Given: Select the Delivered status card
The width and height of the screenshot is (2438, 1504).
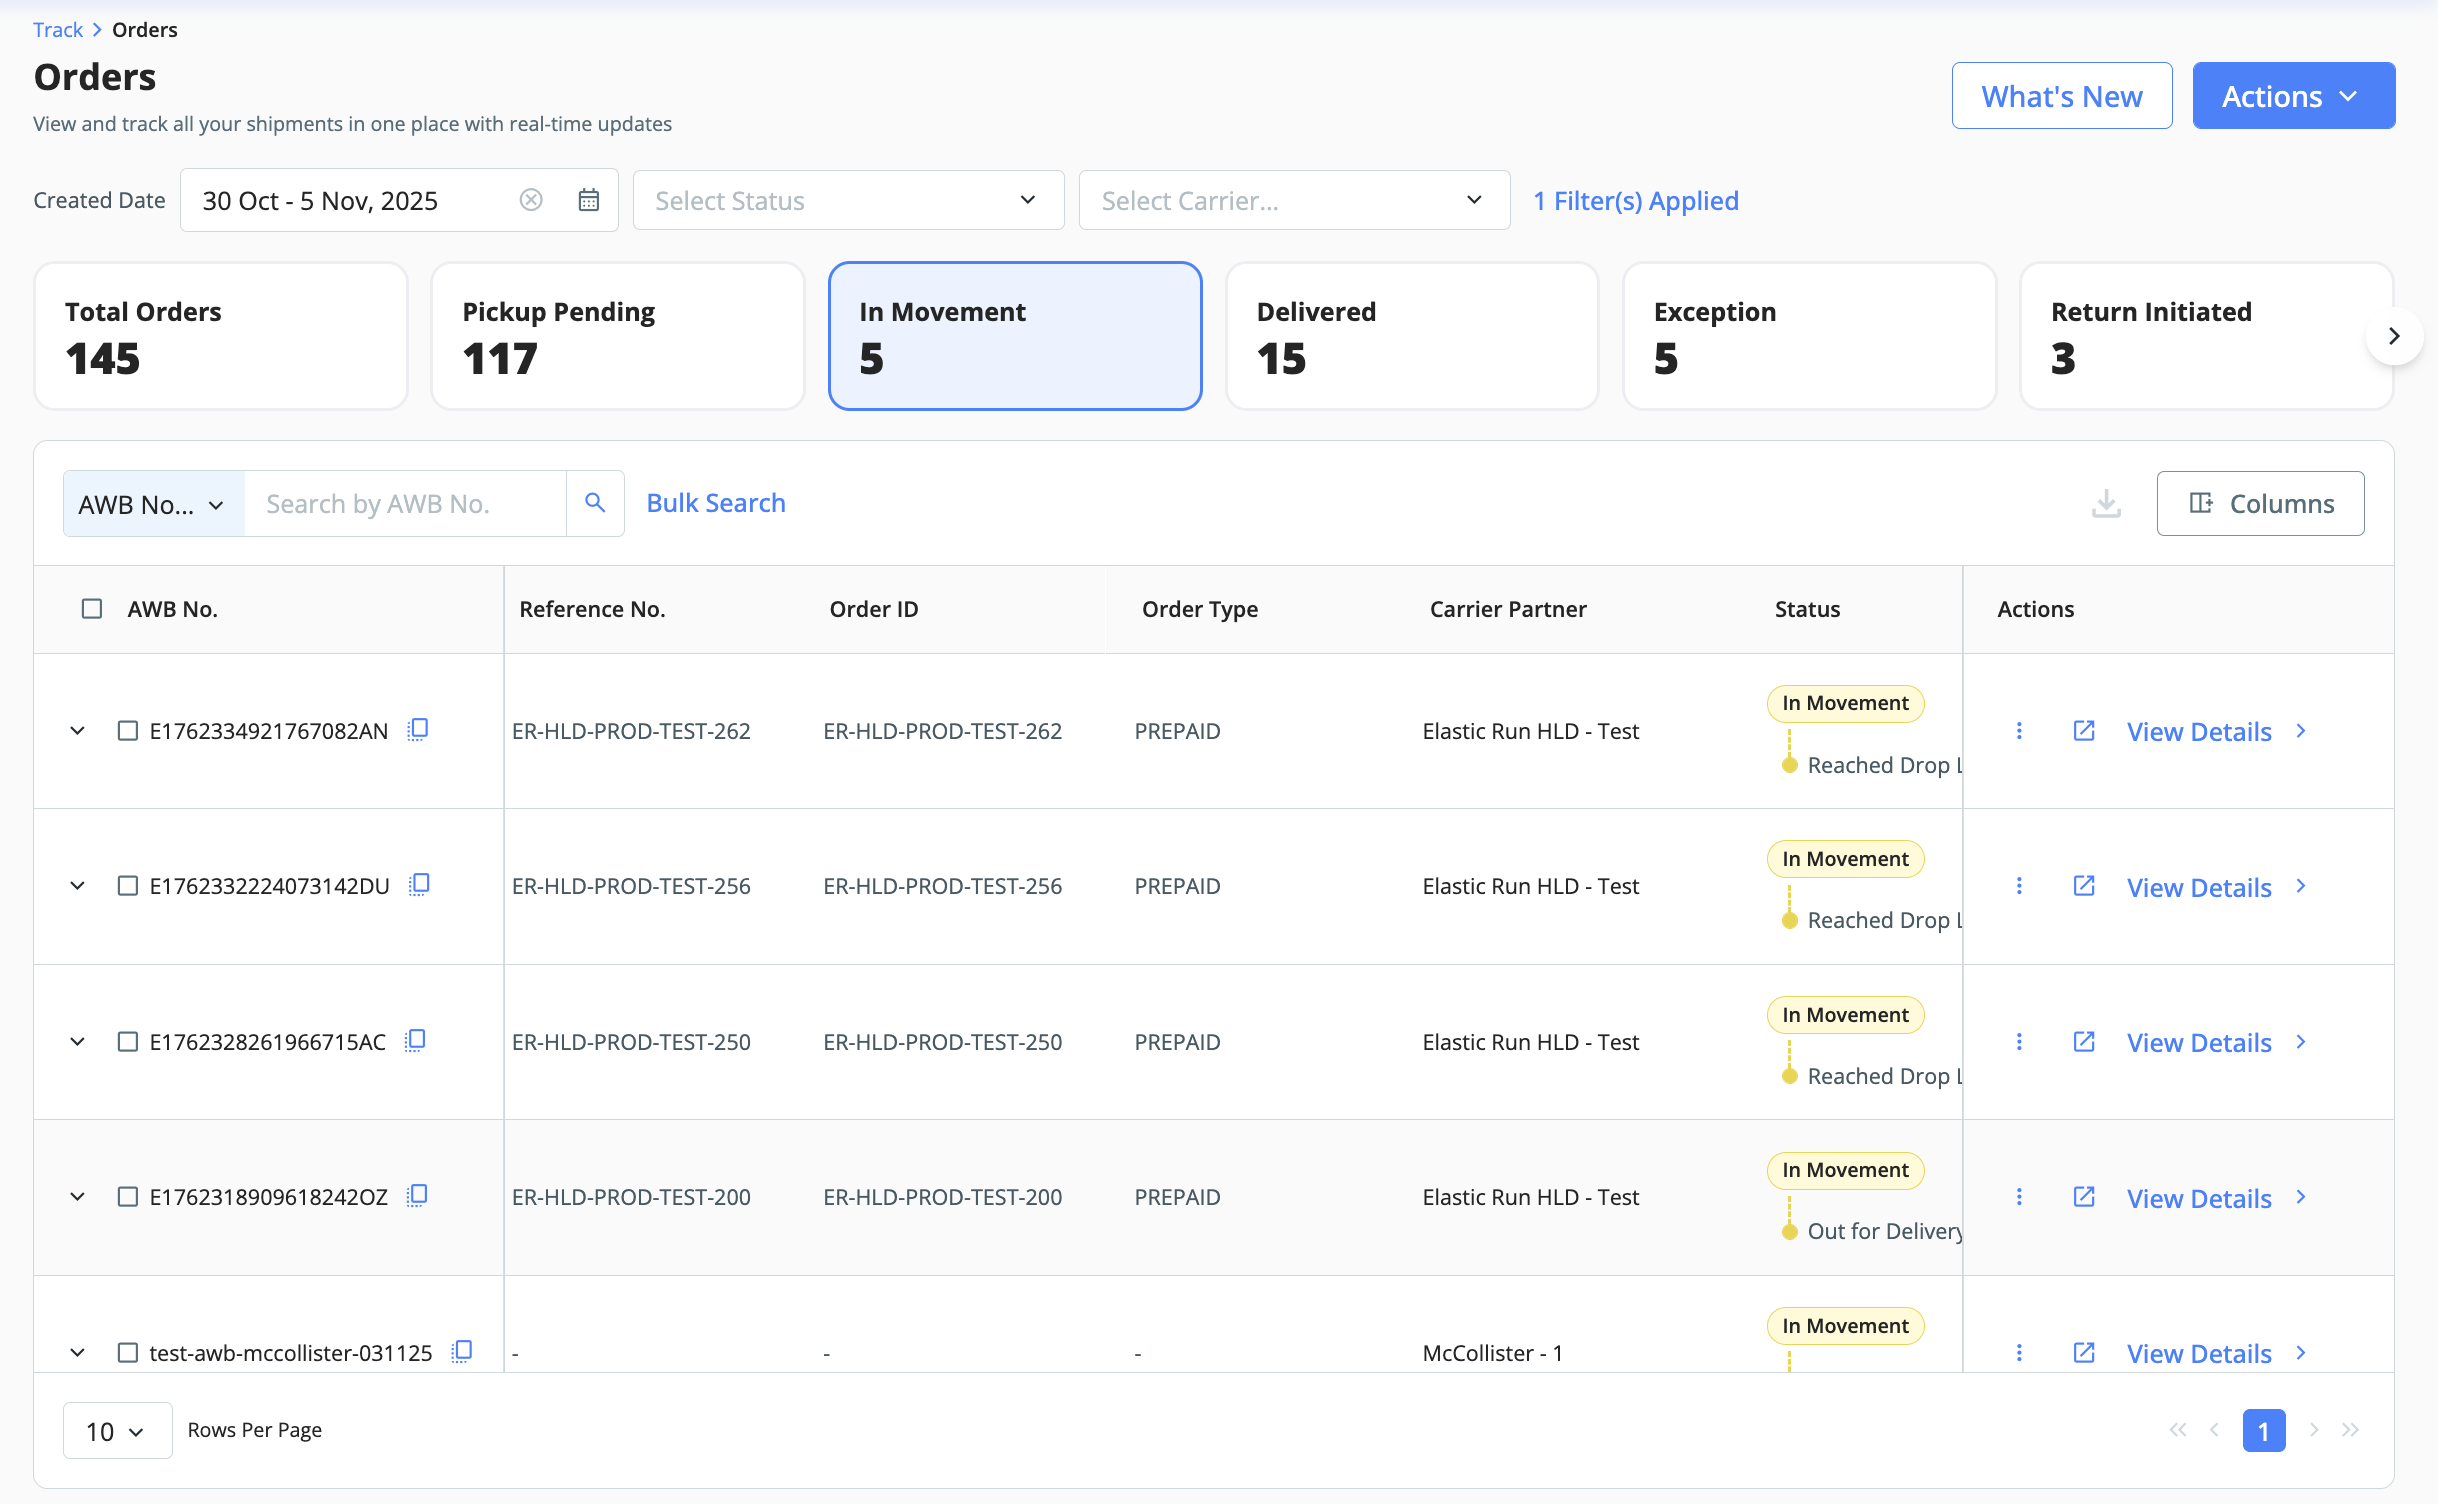Looking at the screenshot, I should point(1411,336).
